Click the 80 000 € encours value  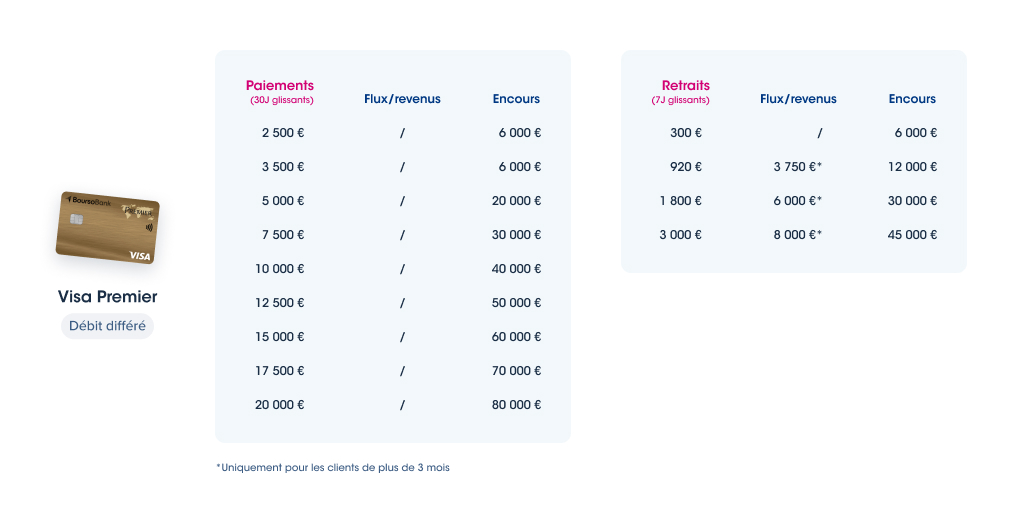(516, 404)
